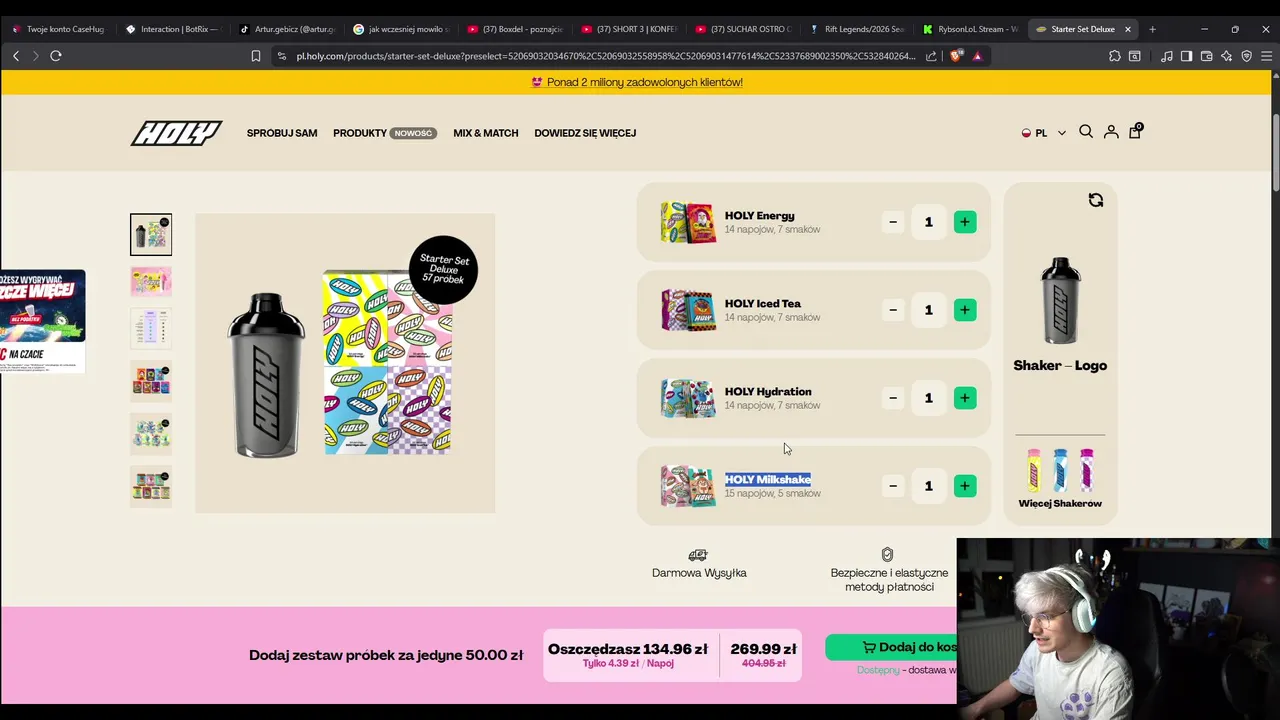Select second gallery thumbnail
Image resolution: width=1280 pixels, height=720 pixels.
pos(151,282)
